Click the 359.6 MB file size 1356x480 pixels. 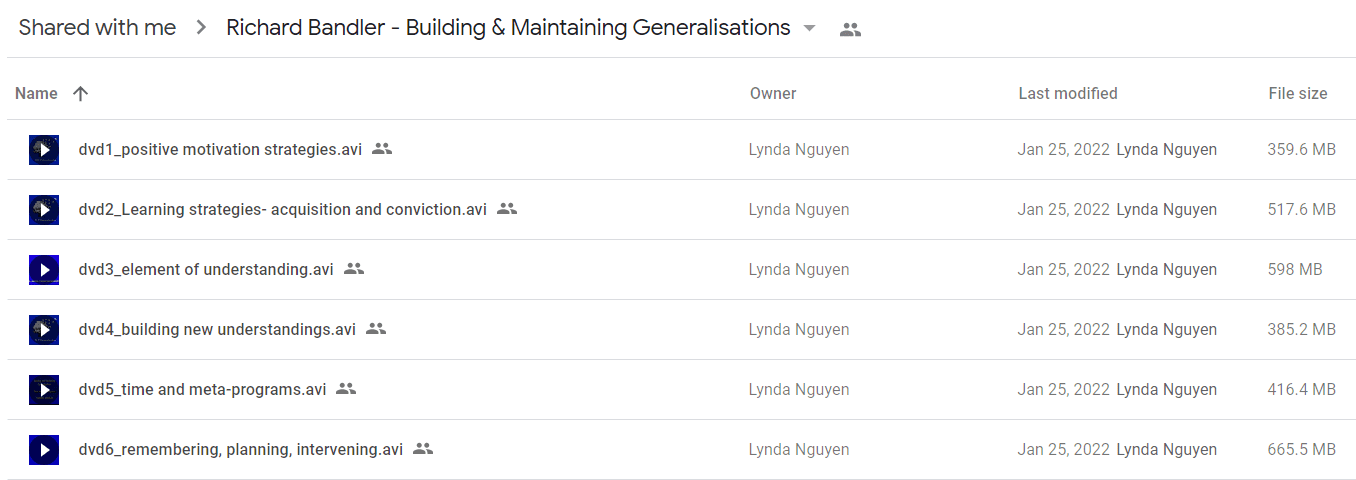point(1302,150)
